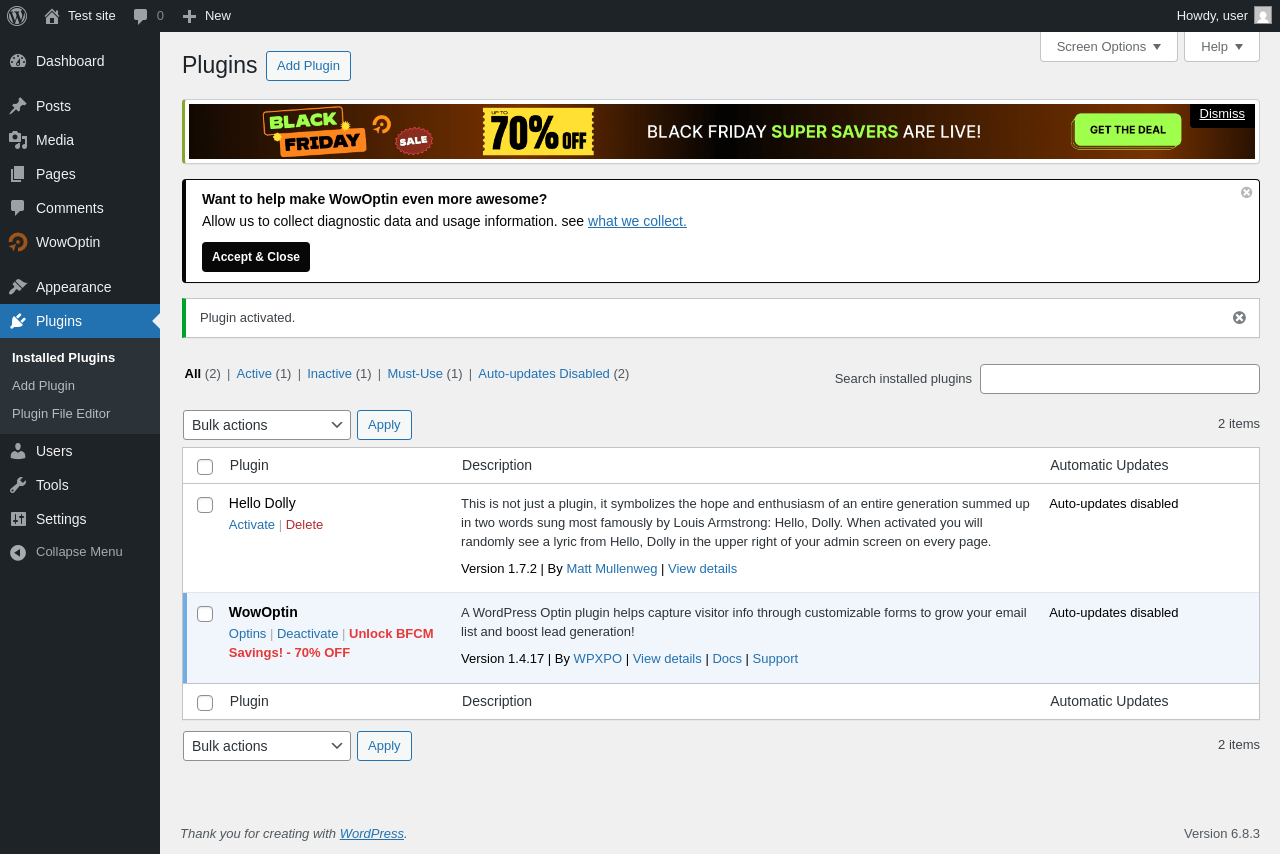Open the New content menu
Screen dimensions: 1280x854
tap(206, 16)
